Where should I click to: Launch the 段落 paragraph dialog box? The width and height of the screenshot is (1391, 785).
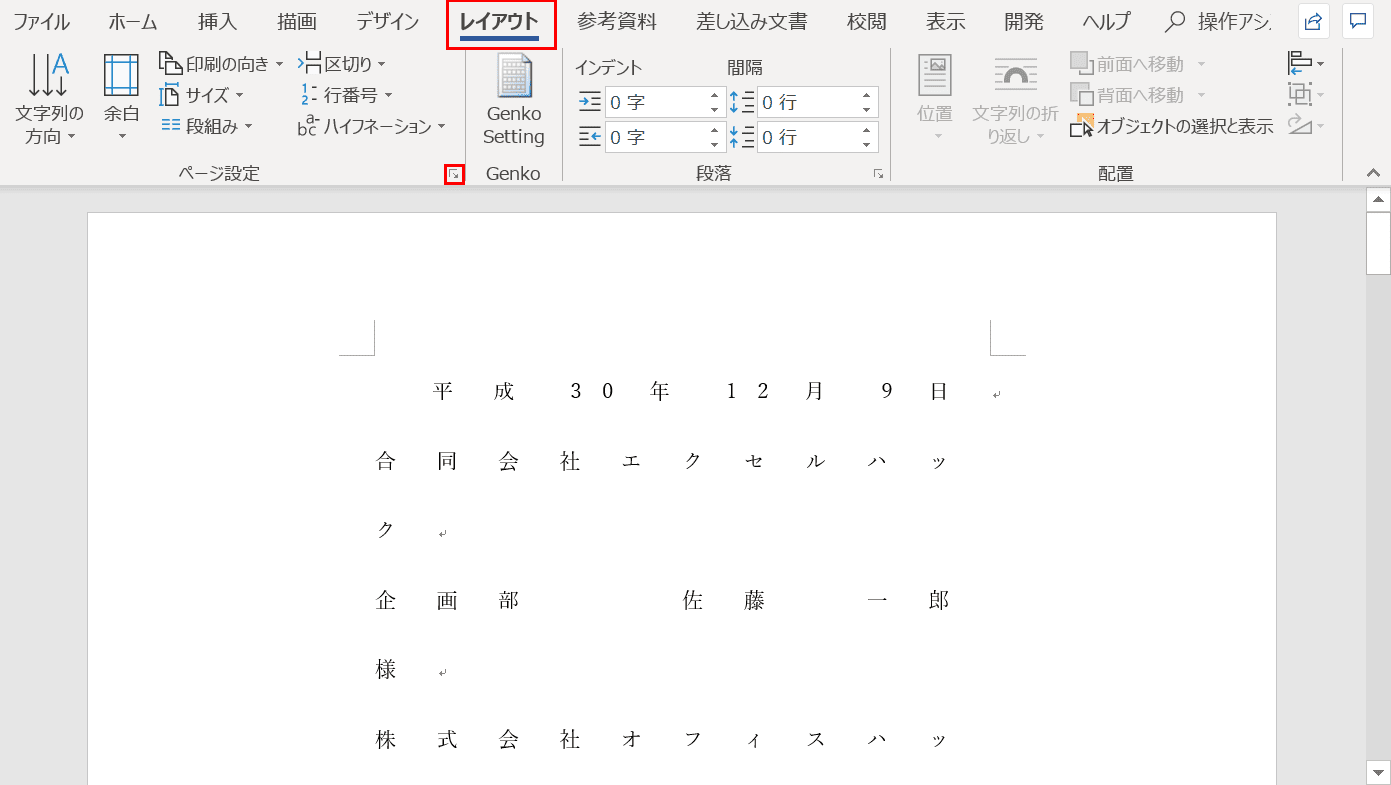click(x=878, y=174)
